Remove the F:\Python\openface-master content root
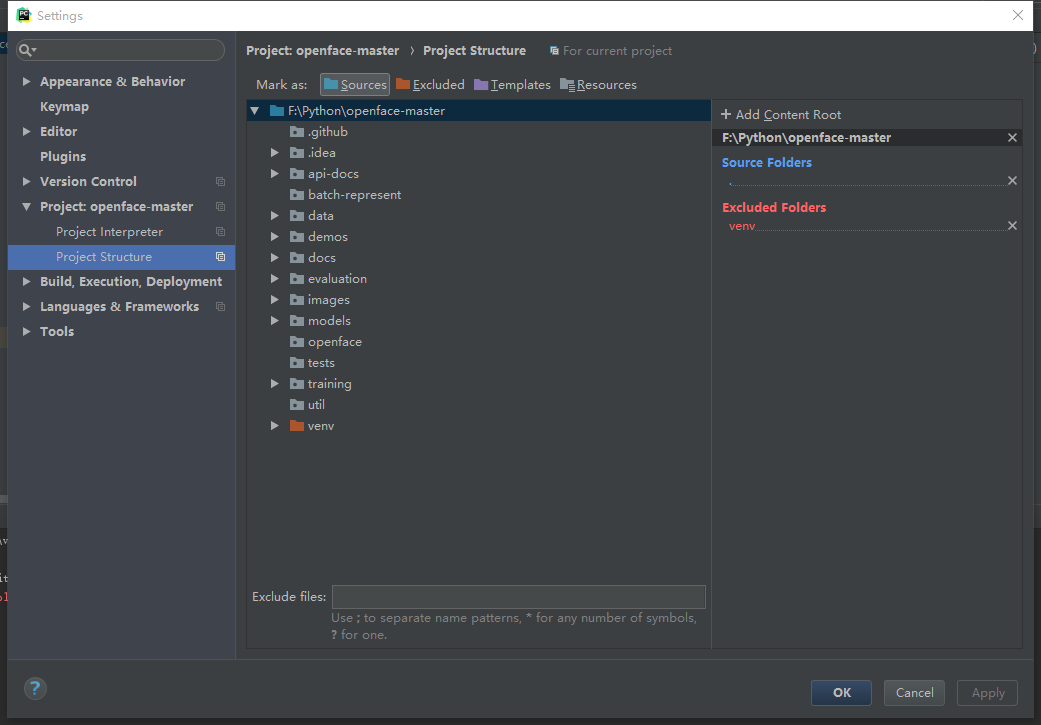This screenshot has height=725, width=1041. click(x=1011, y=137)
